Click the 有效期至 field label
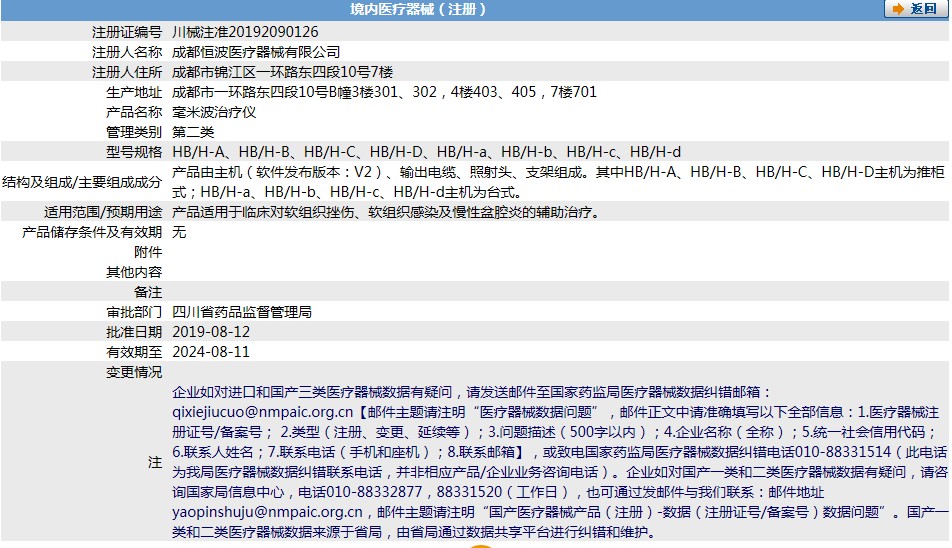The height and width of the screenshot is (548, 952). pos(134,352)
